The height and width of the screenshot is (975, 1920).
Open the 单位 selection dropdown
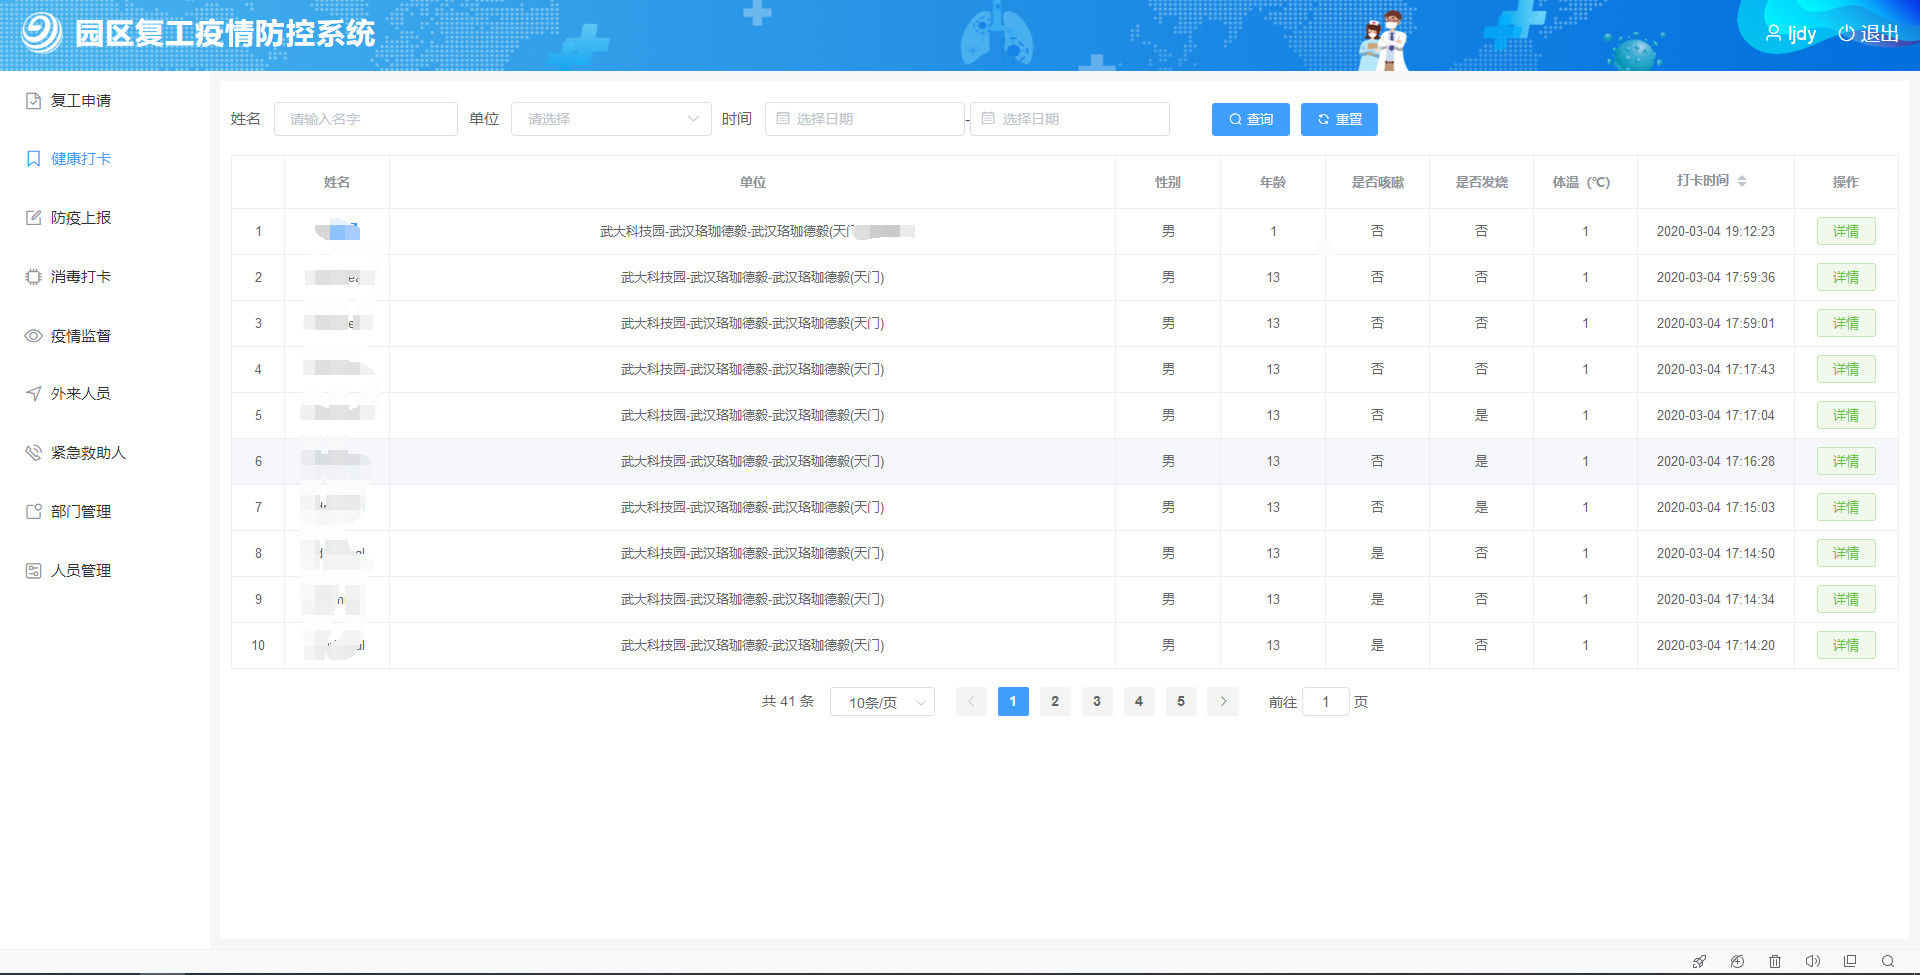click(610, 119)
